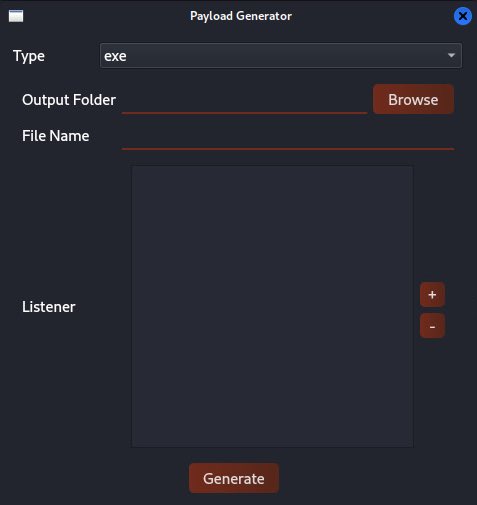
Task: Focus the File Name input field
Action: [x=288, y=136]
